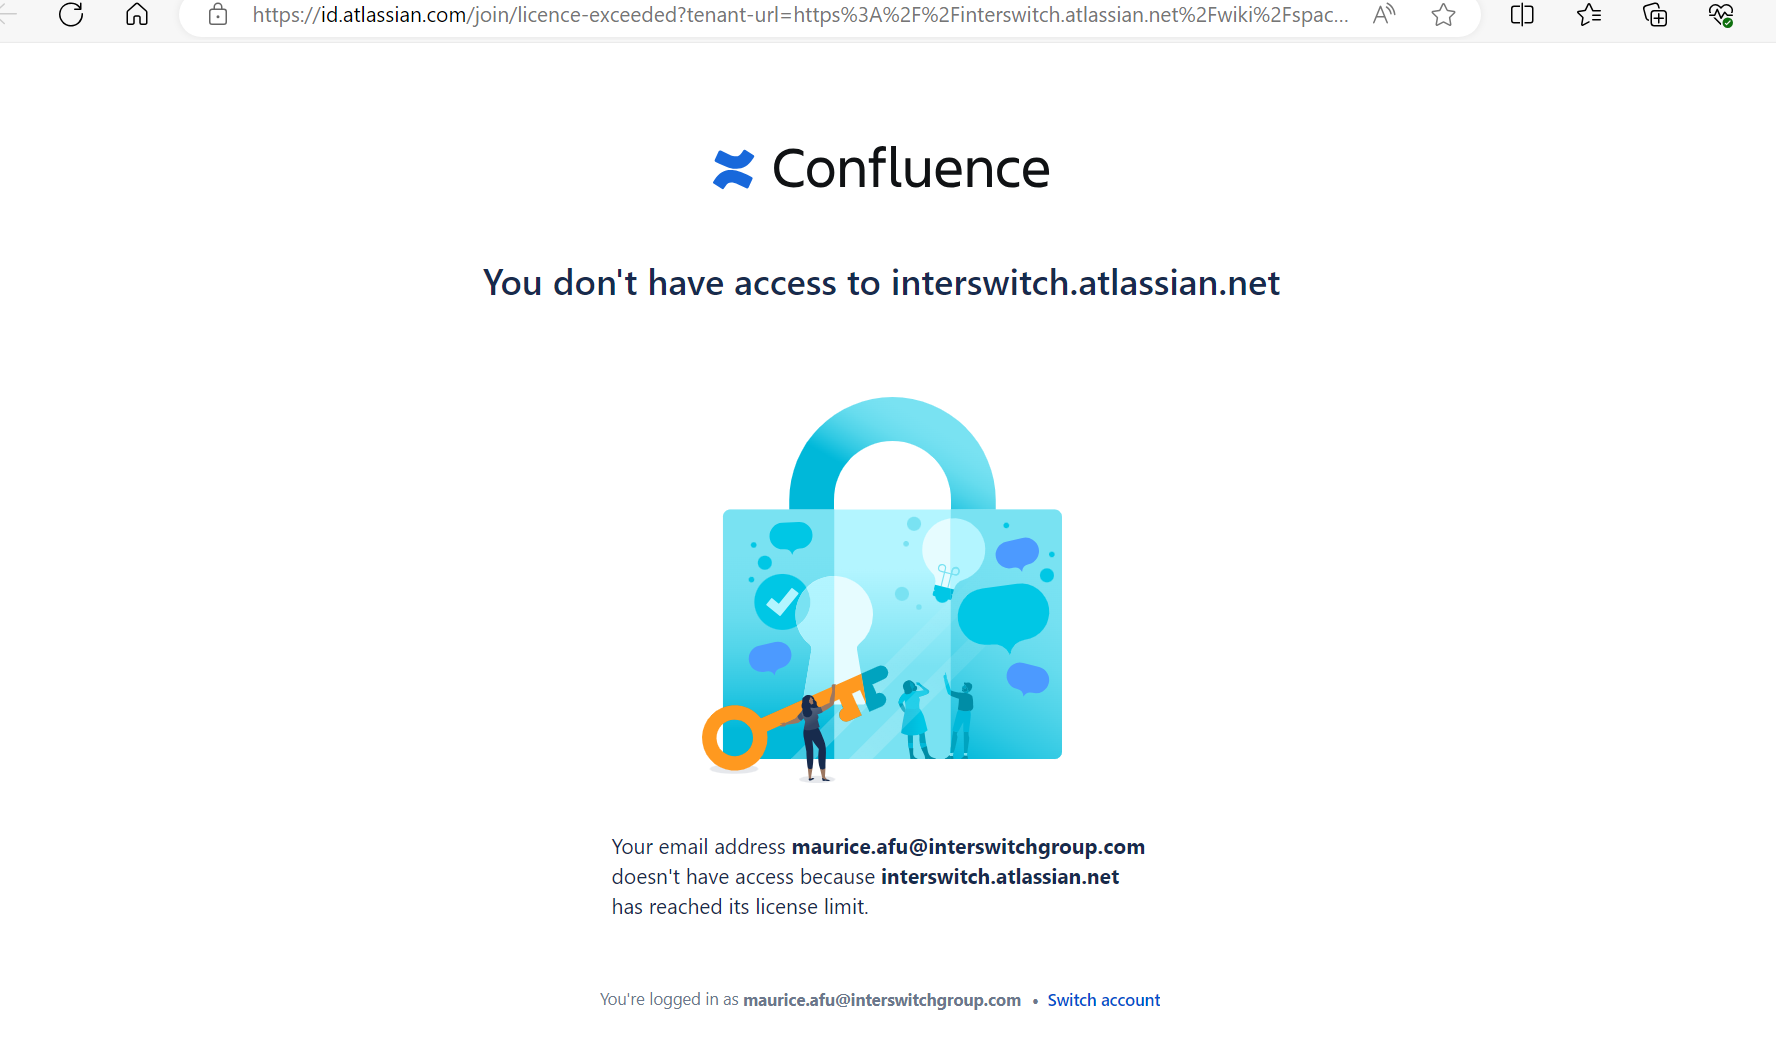1776x1040 pixels.
Task: Click bold interswitch.atlassian.net in the message
Action: click(999, 877)
